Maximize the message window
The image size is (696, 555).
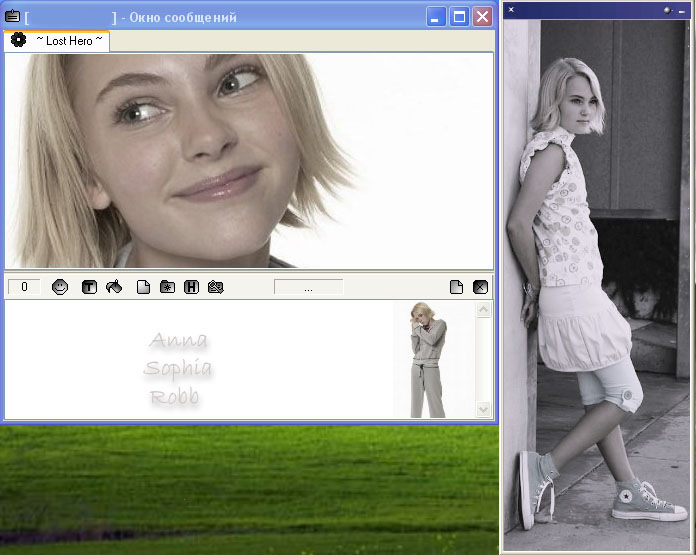tap(459, 17)
